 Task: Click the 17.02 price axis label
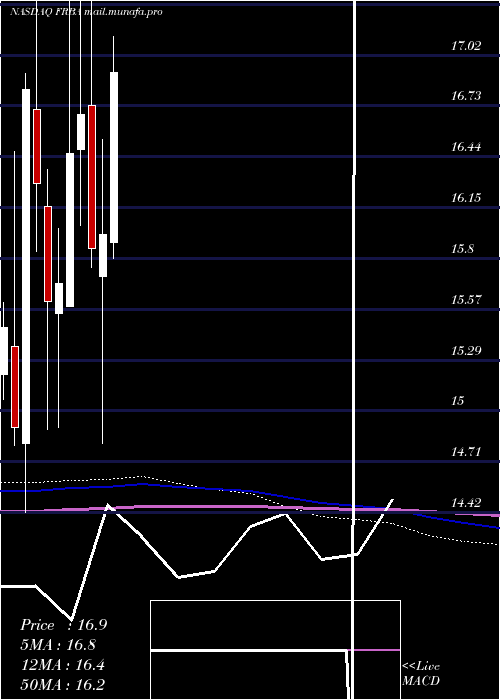[x=466, y=46]
